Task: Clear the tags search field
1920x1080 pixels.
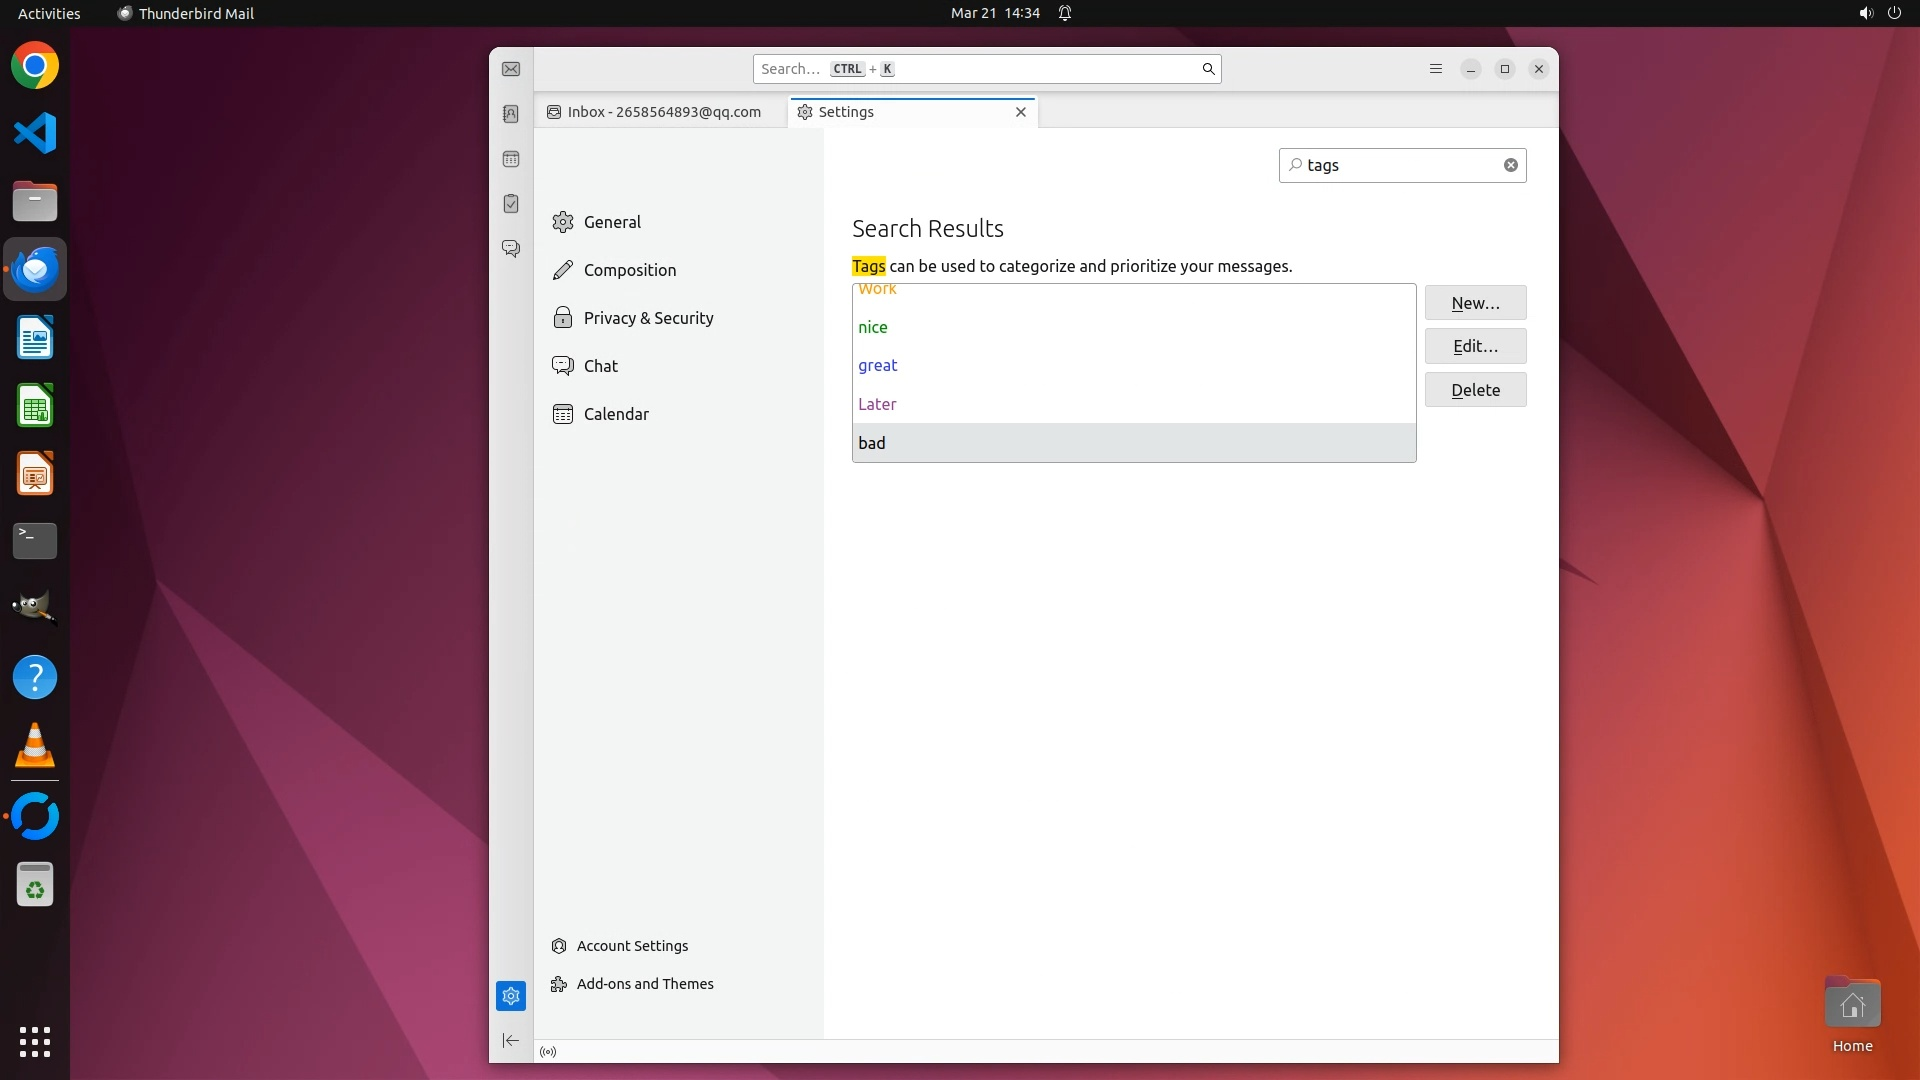Action: tap(1511, 165)
